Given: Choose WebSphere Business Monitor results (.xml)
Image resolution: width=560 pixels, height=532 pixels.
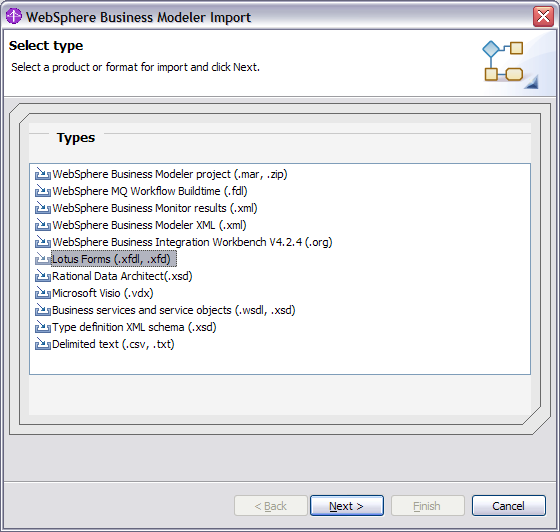Looking at the screenshot, I should pos(155,208).
